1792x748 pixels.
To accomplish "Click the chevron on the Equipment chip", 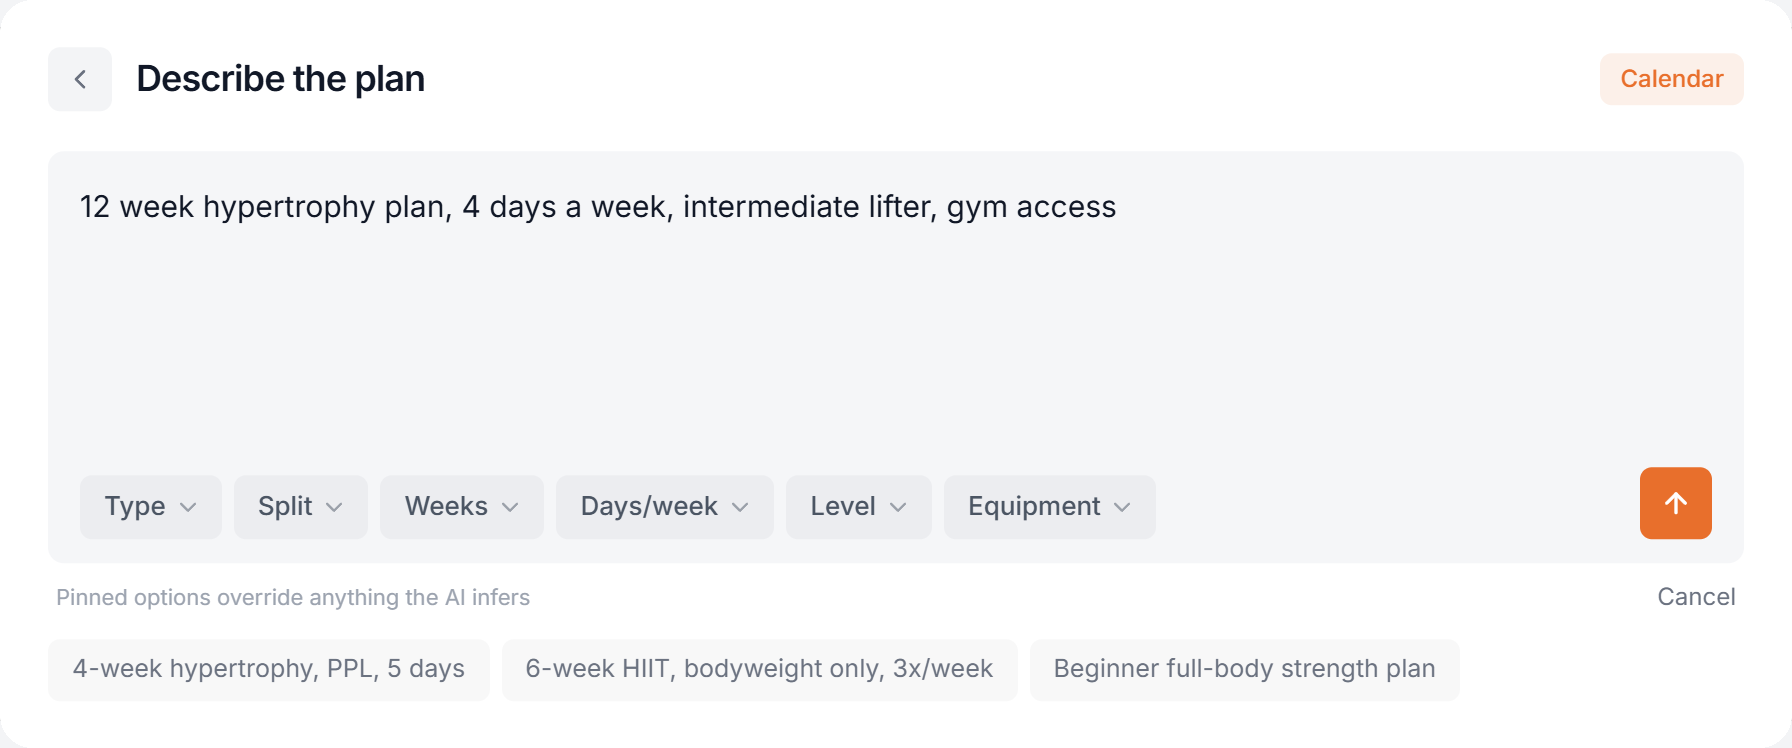I will pos(1122,508).
